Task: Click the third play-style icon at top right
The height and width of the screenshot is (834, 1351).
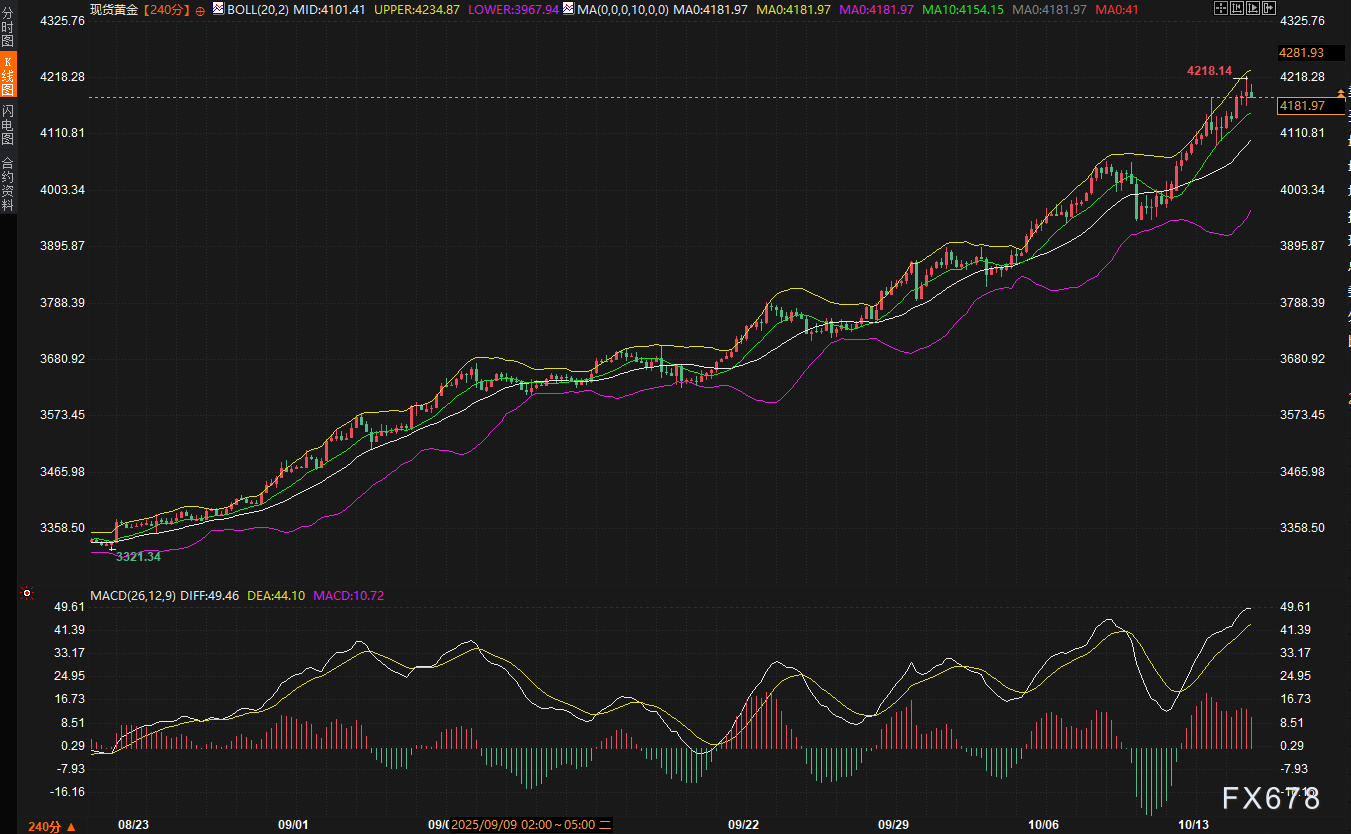Action: (x=1251, y=9)
